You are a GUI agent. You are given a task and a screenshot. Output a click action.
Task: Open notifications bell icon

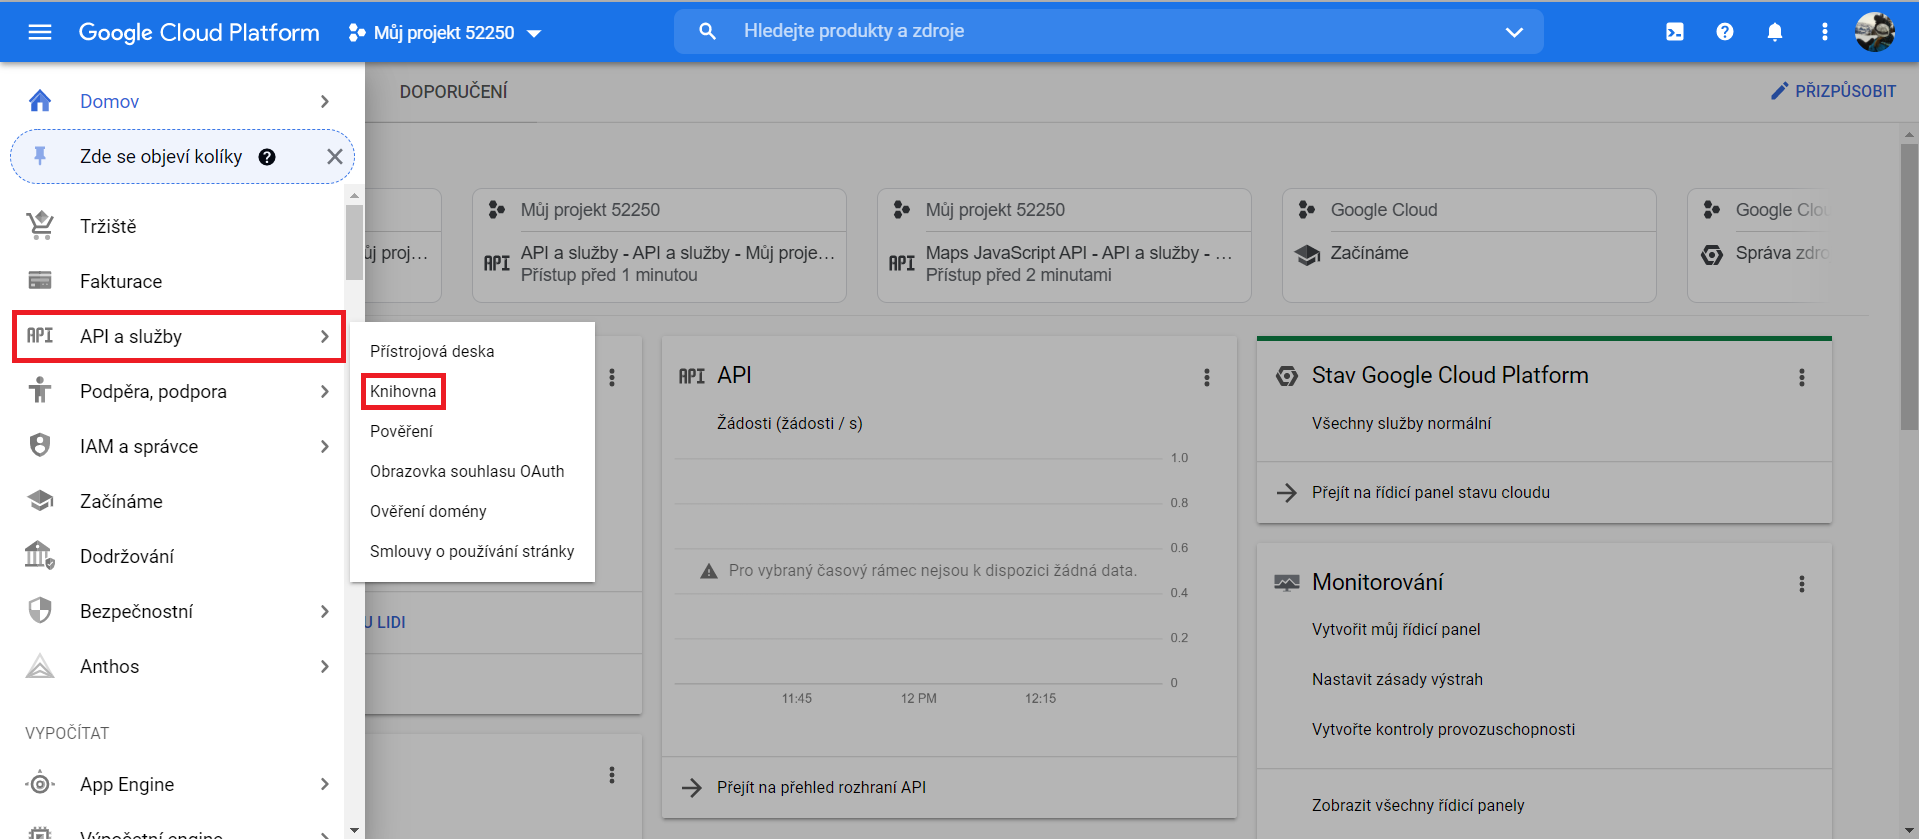[x=1774, y=32]
